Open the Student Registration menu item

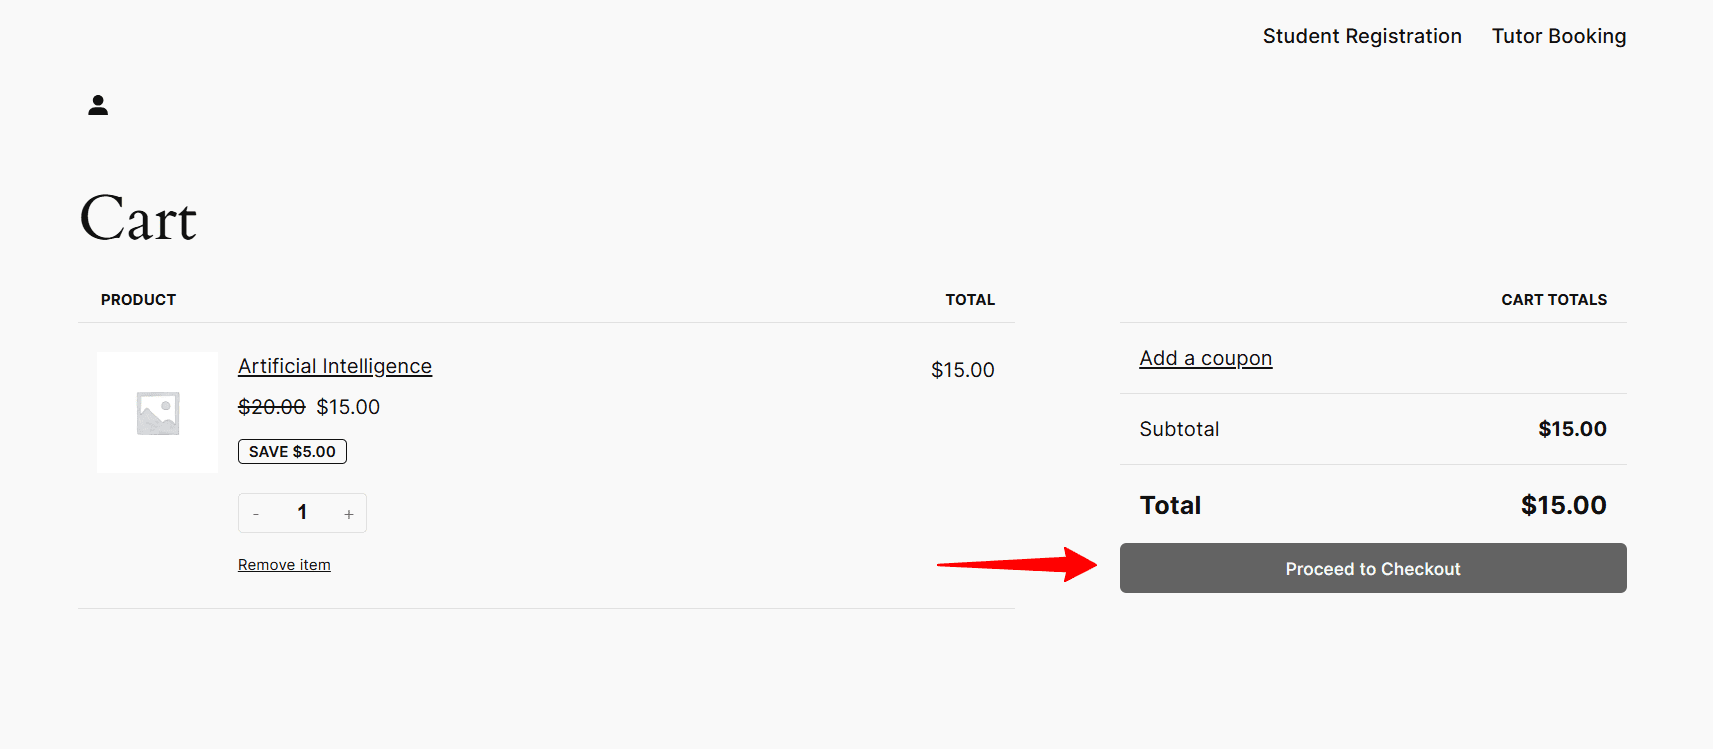click(x=1362, y=35)
